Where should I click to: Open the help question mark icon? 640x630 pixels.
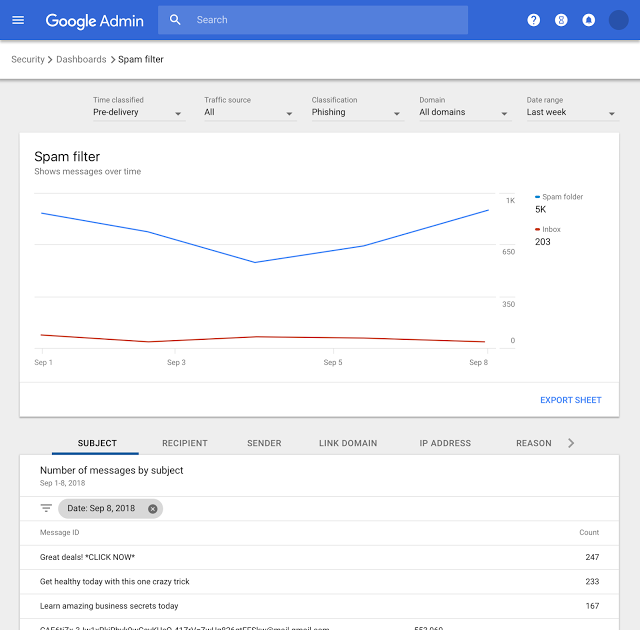point(533,20)
